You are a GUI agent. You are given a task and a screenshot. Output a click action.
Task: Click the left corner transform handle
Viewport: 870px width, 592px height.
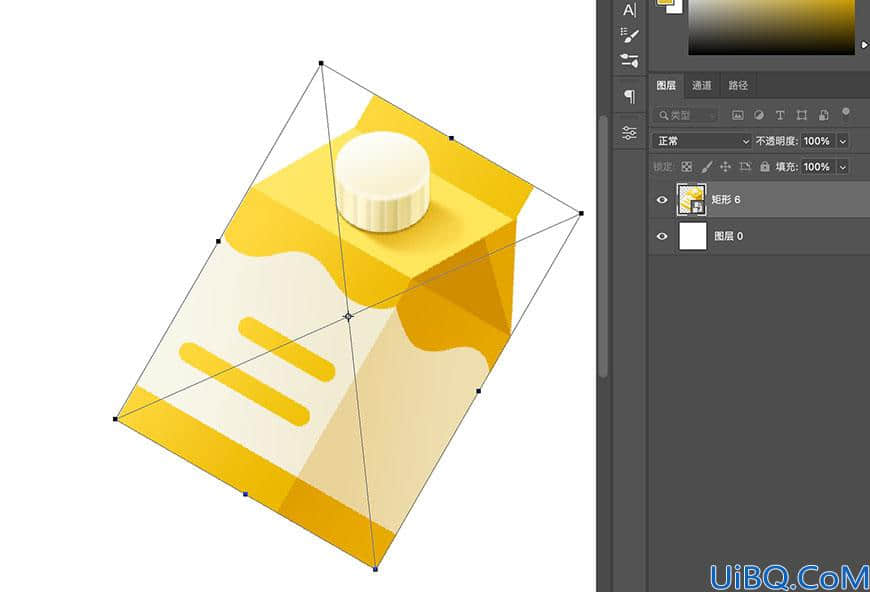(115, 419)
